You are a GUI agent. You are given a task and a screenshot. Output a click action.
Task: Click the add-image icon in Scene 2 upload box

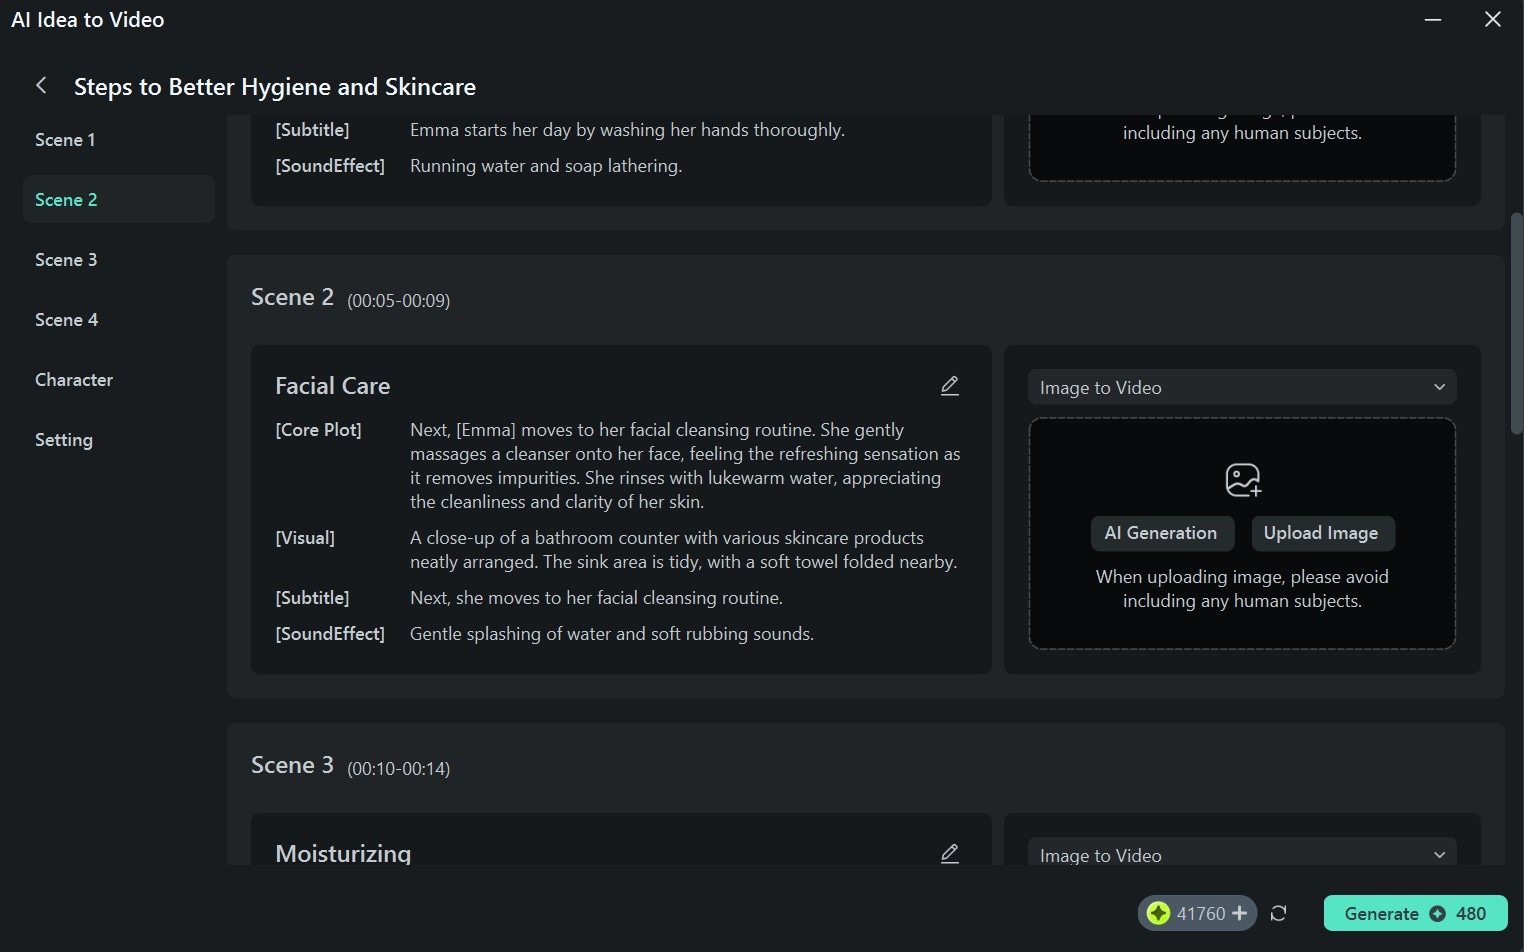pos(1243,480)
